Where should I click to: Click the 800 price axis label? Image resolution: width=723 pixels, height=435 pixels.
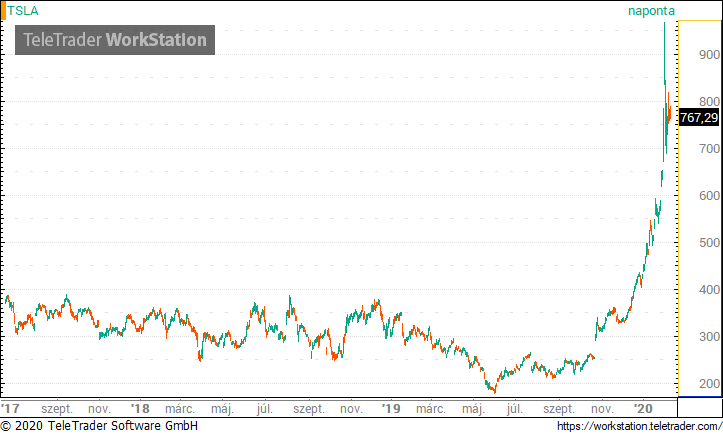pos(709,101)
